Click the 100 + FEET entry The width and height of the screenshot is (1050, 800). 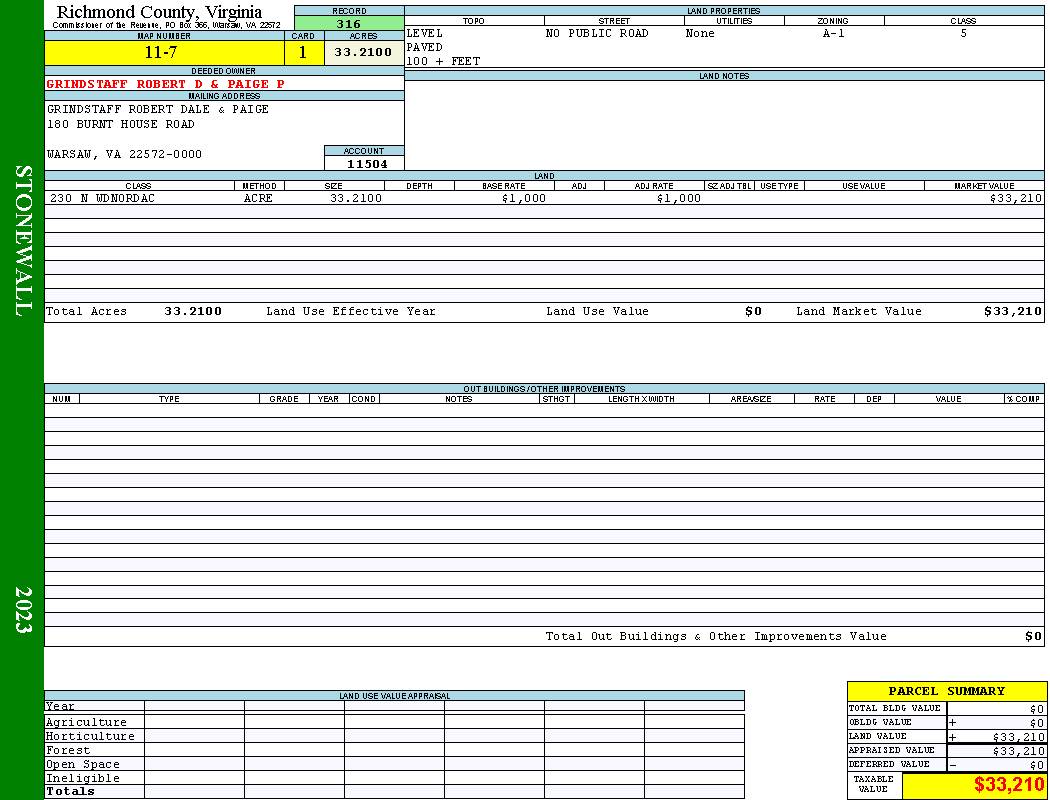[x=443, y=62]
